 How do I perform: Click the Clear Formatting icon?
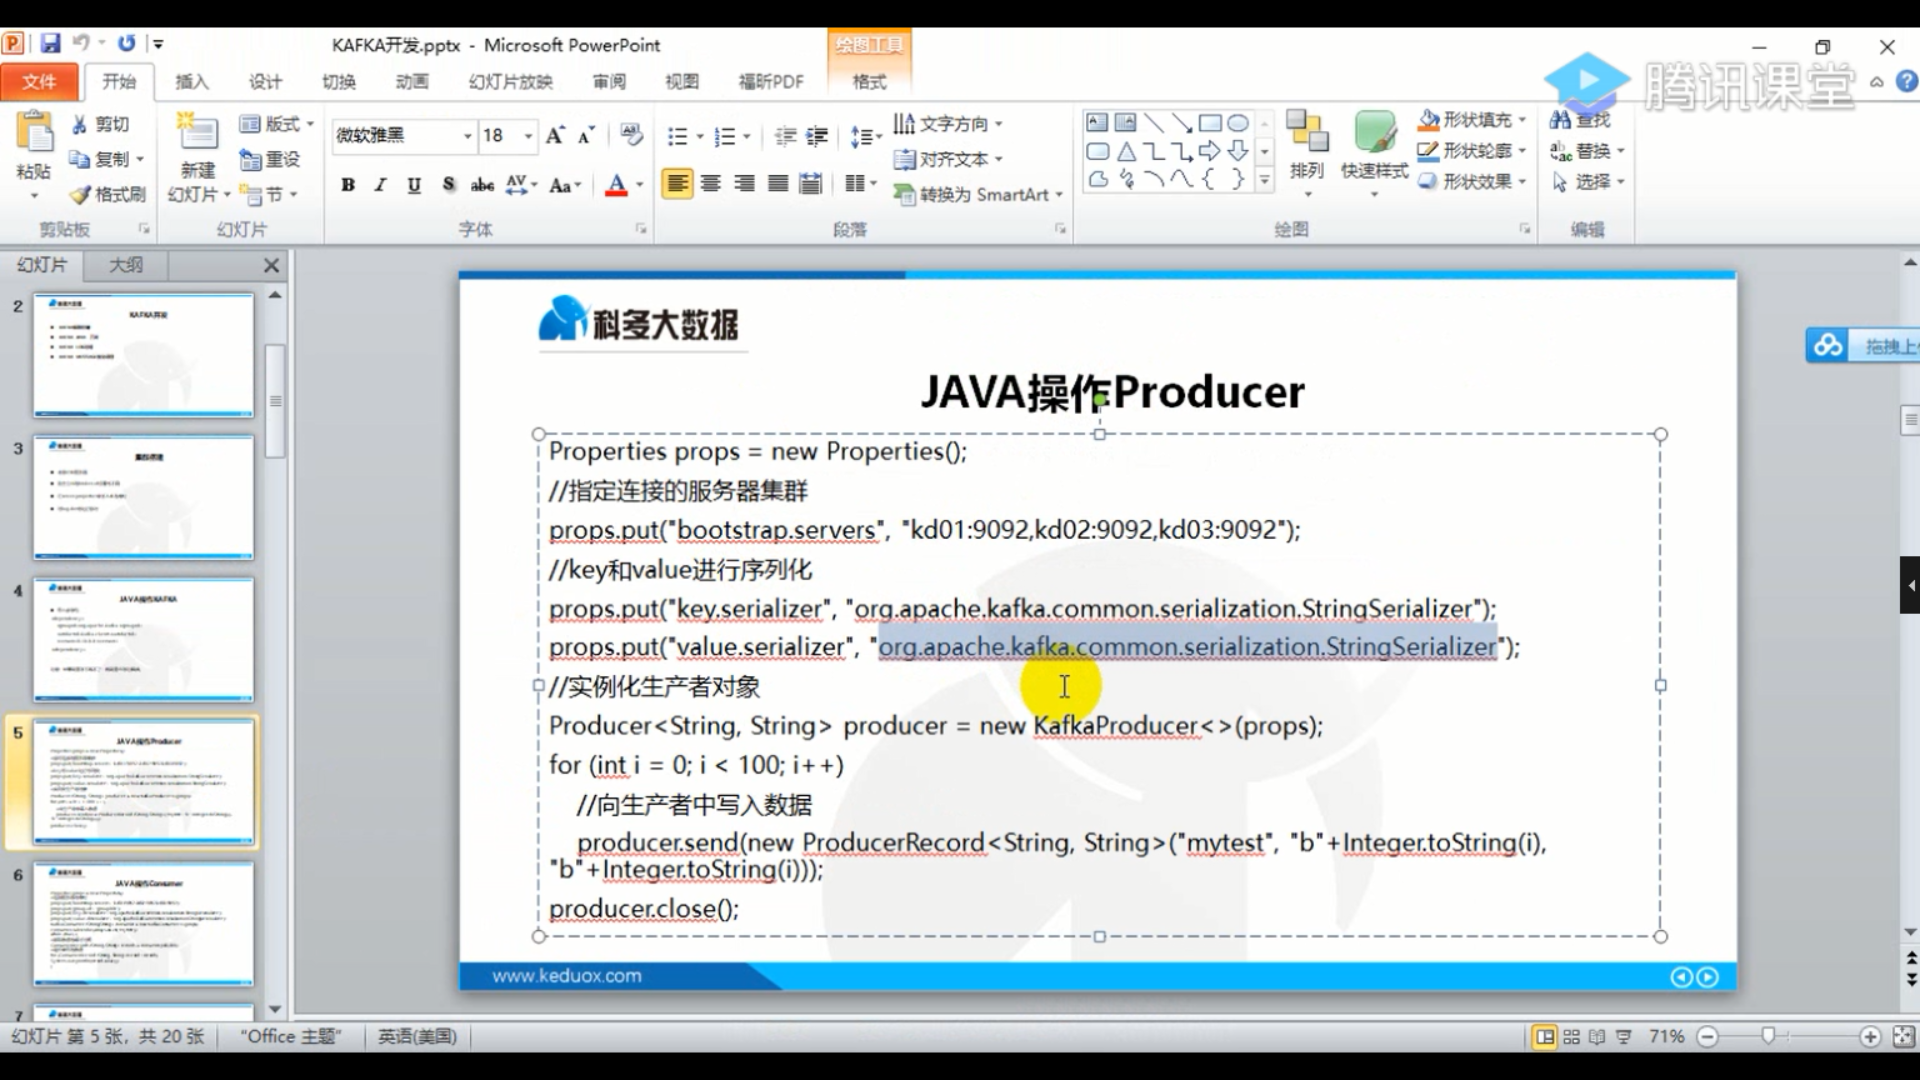tap(631, 134)
